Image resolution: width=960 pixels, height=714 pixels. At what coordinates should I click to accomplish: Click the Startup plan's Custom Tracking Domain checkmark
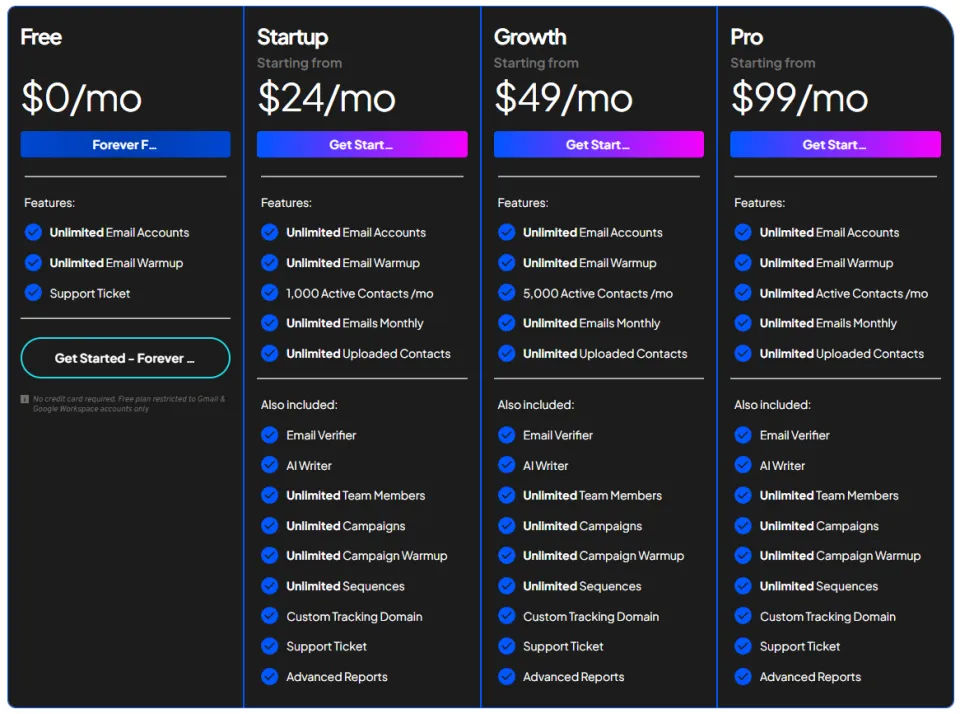(x=269, y=616)
